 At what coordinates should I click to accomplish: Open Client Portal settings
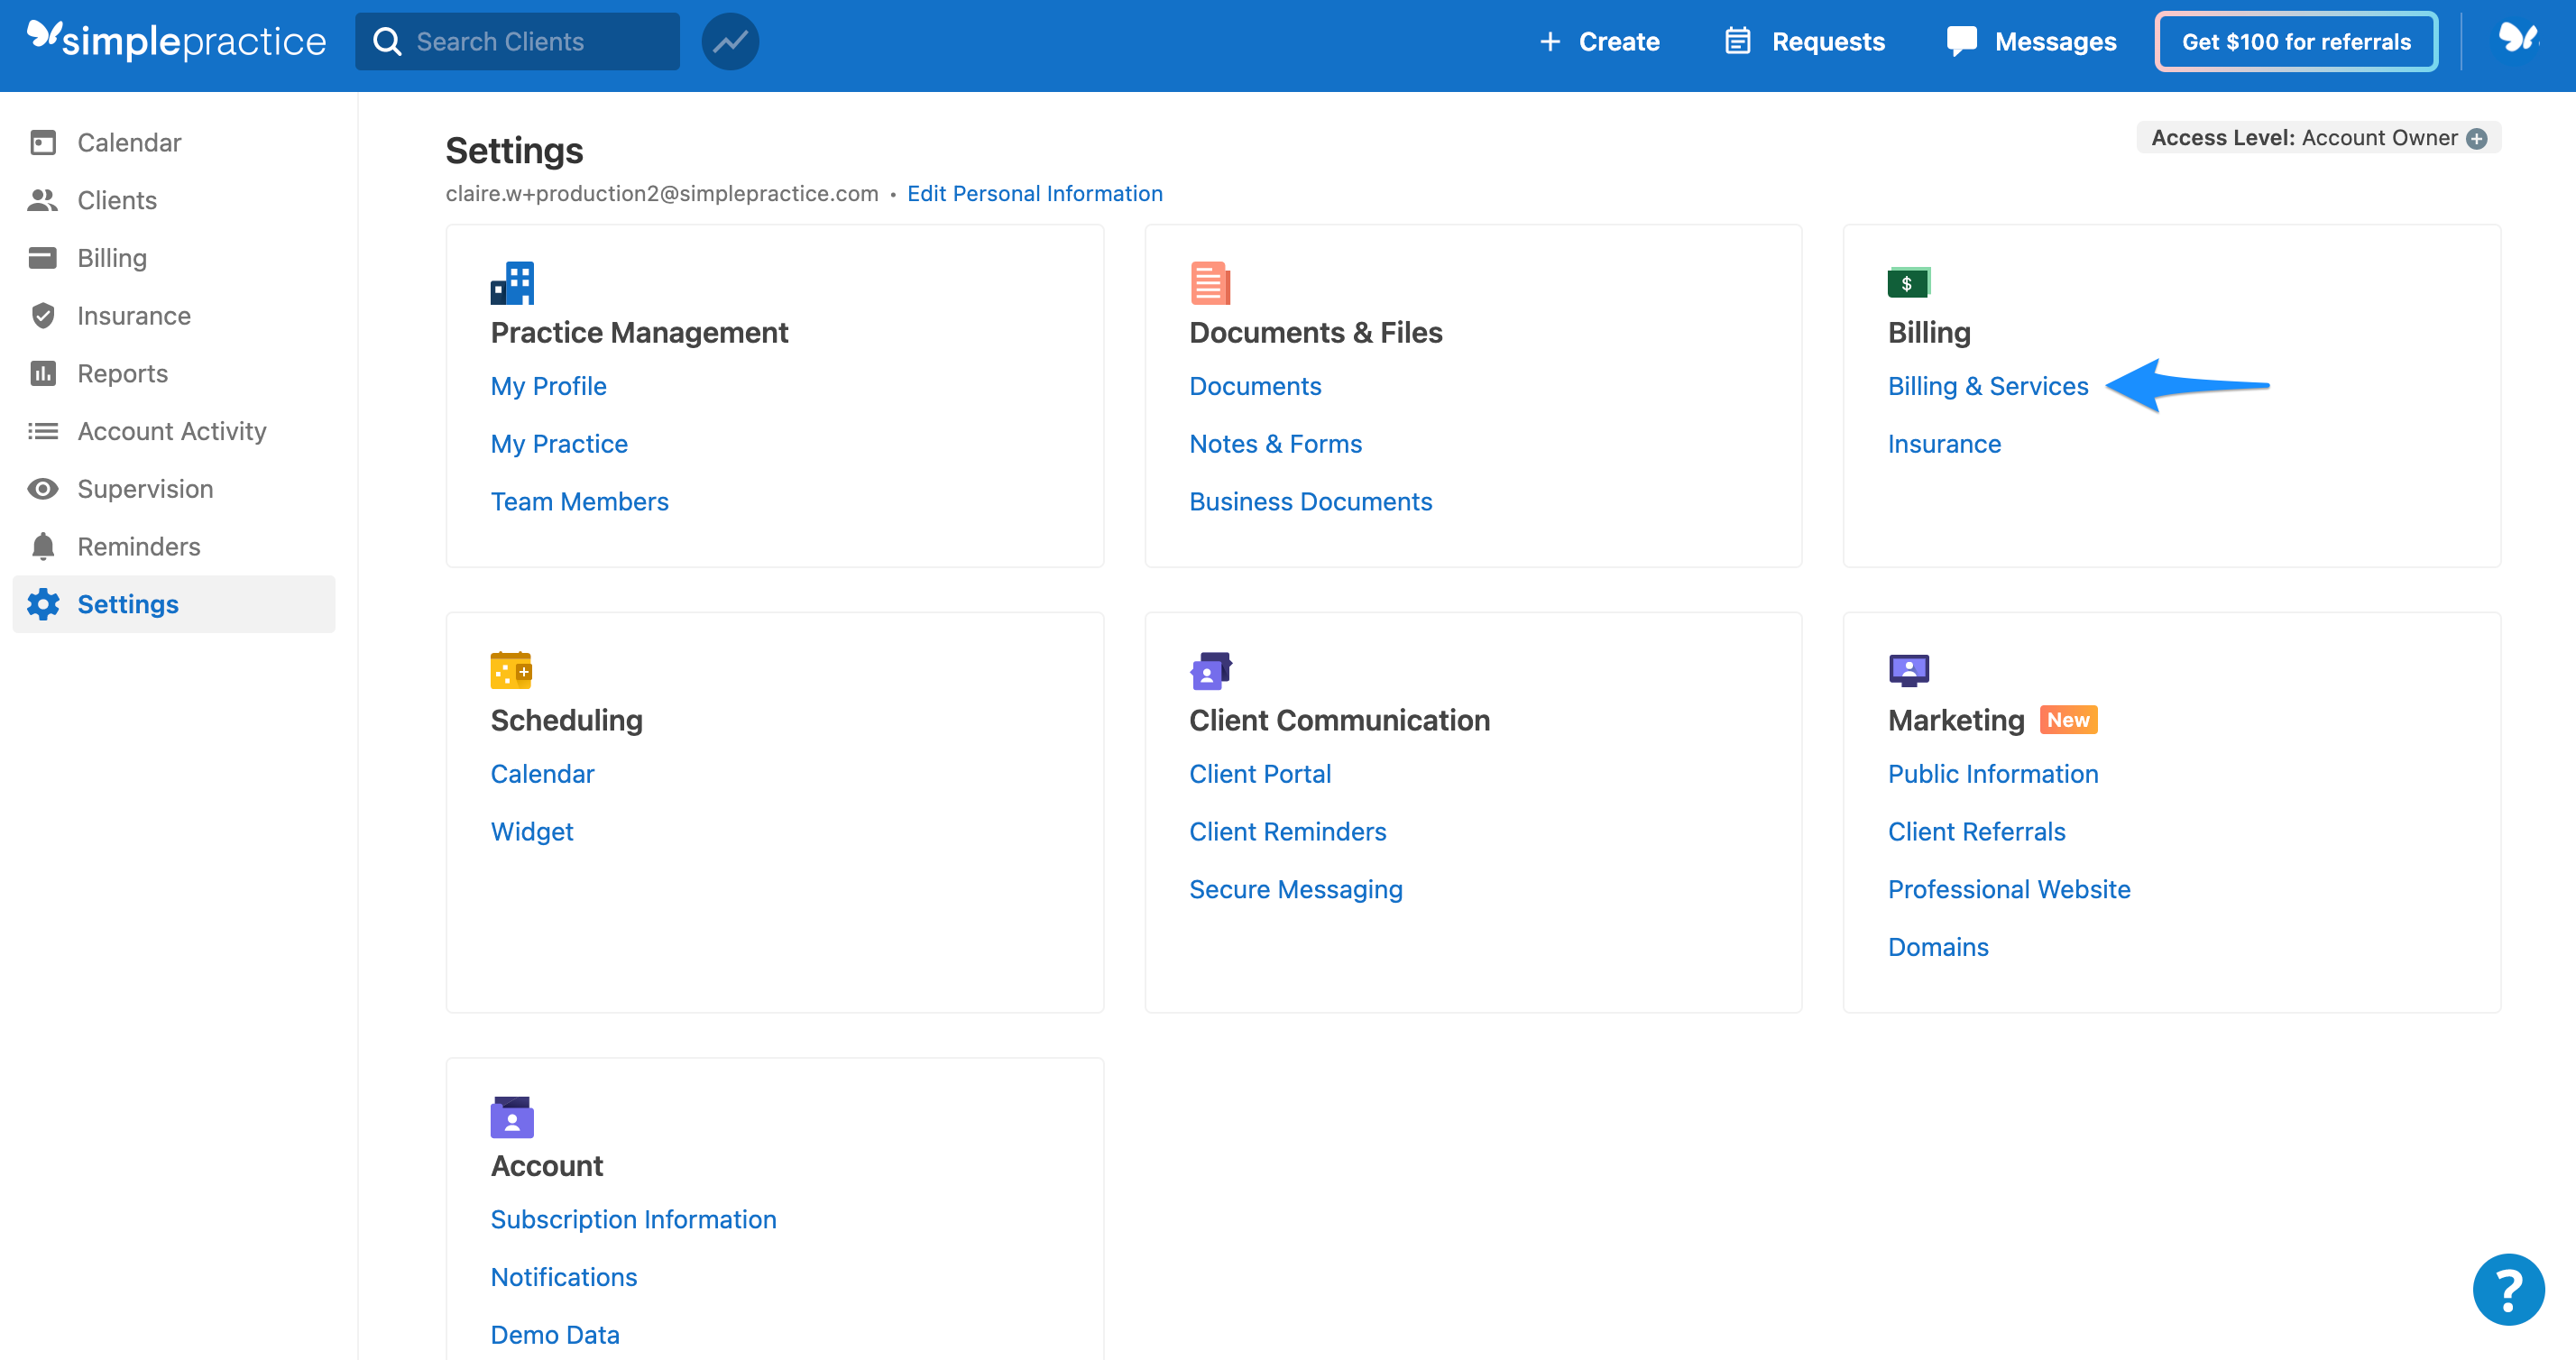point(1259,774)
